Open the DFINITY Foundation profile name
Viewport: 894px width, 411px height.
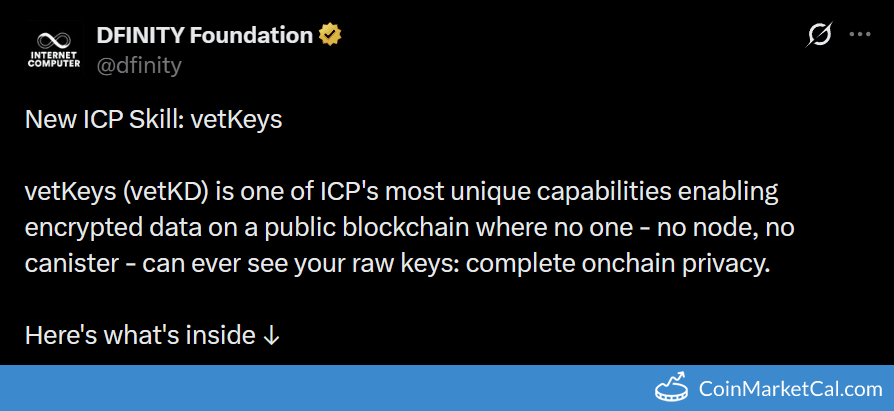point(204,36)
